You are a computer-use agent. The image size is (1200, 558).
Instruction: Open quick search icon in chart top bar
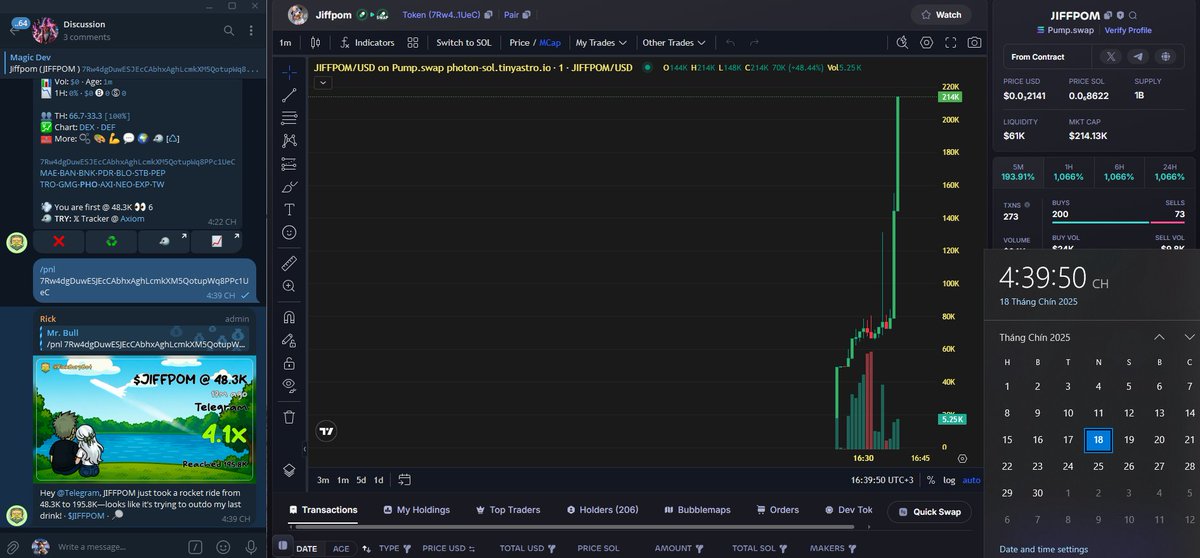pyautogui.click(x=902, y=43)
